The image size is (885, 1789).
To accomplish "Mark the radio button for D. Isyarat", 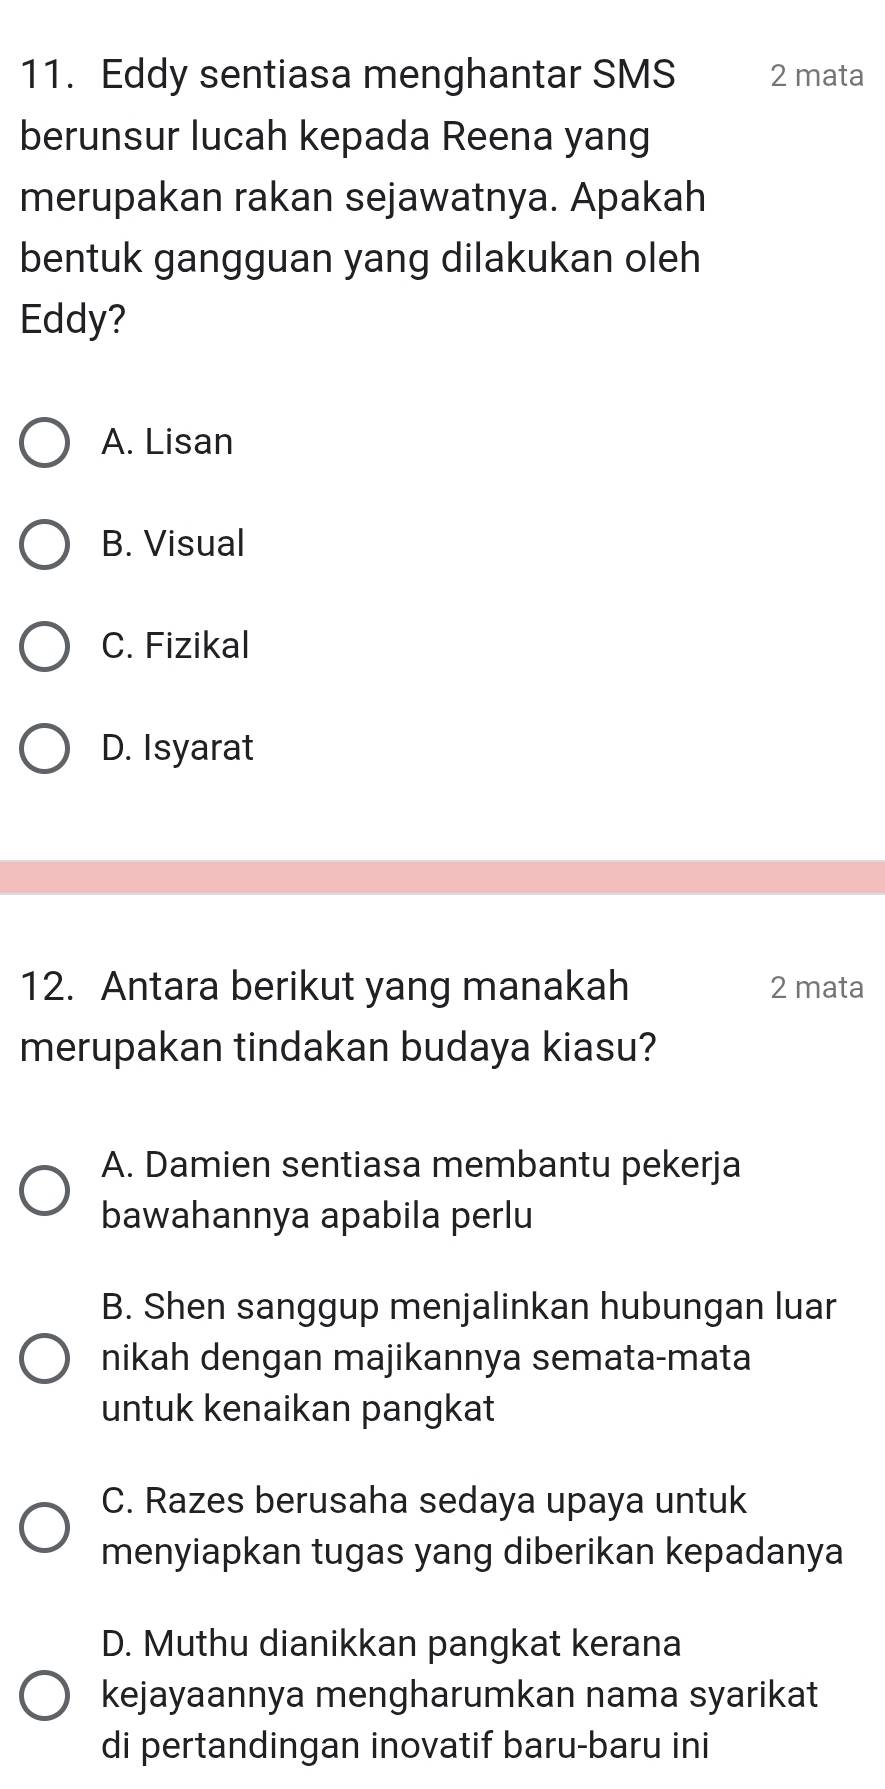I will tap(44, 748).
